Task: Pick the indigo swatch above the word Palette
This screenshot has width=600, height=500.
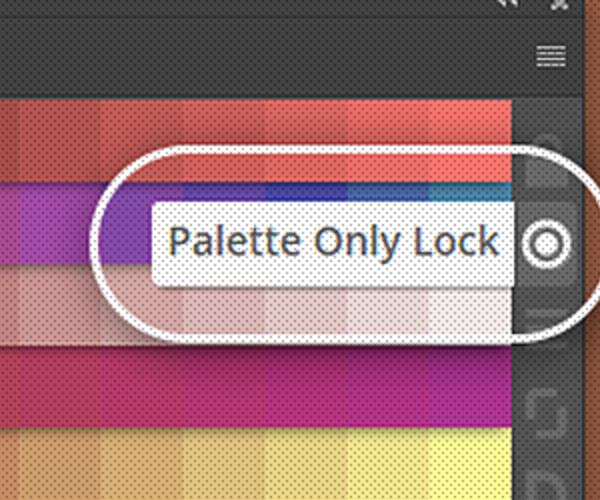Action: click(224, 192)
